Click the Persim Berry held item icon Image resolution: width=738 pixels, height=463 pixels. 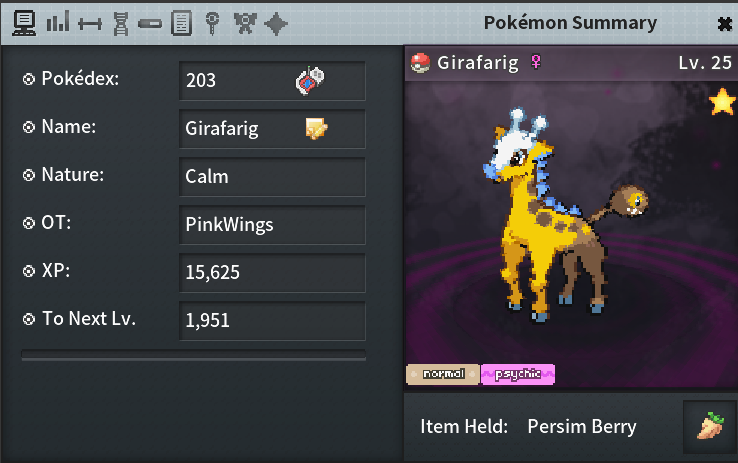click(710, 426)
